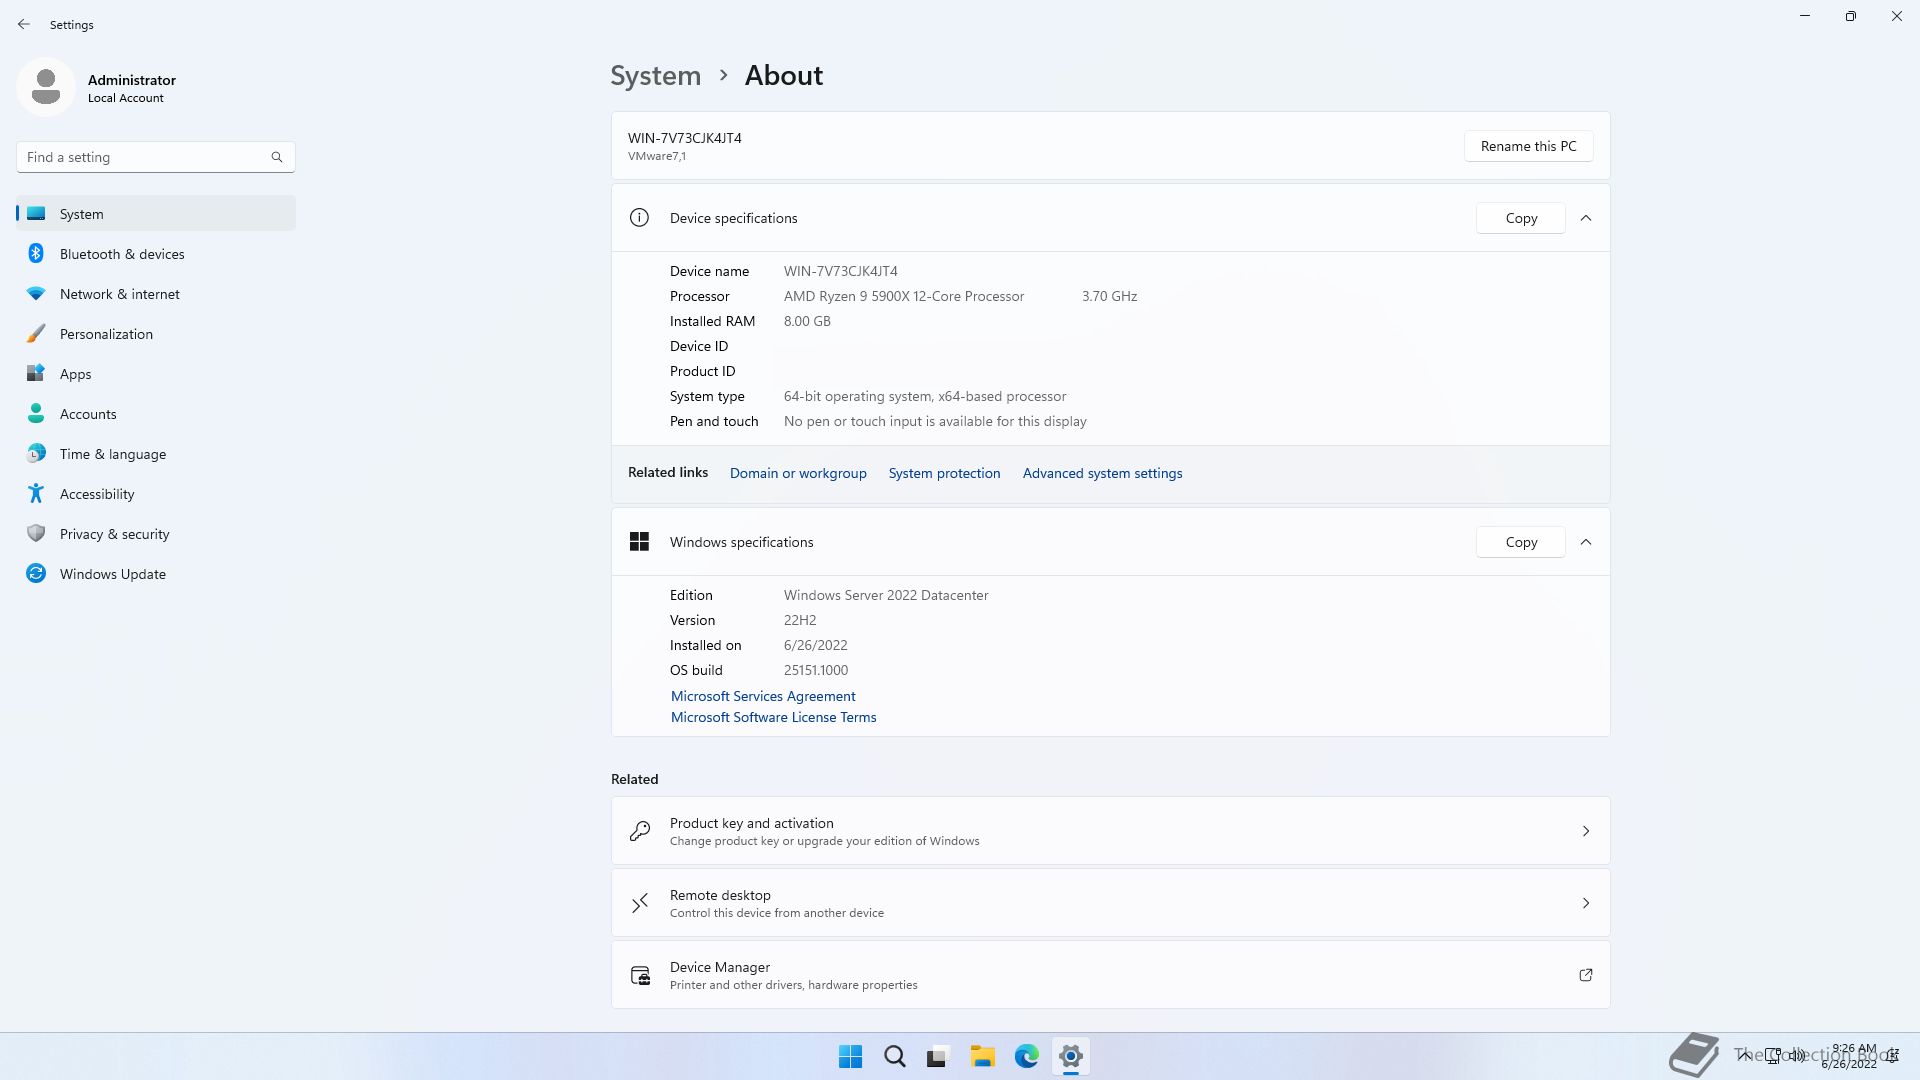1920x1080 pixels.
Task: Open the Apps settings section
Action: [x=75, y=374]
